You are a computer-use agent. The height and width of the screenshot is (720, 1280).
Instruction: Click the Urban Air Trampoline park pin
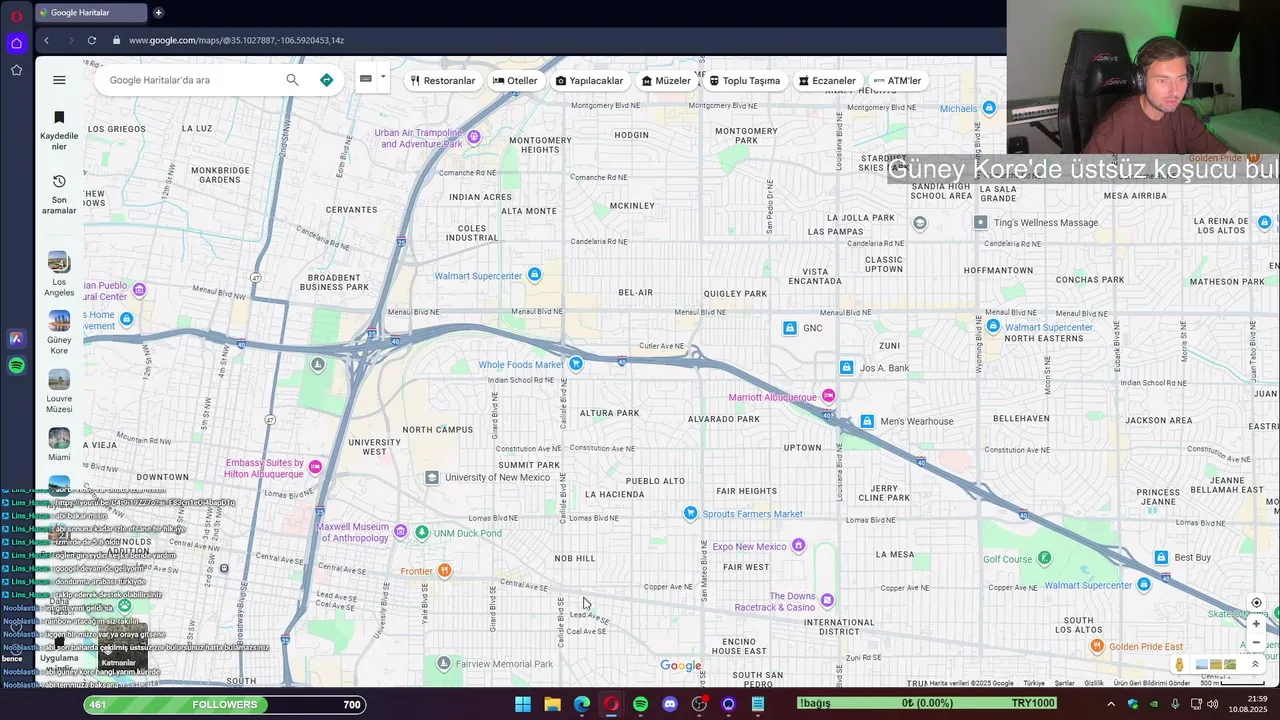point(474,136)
